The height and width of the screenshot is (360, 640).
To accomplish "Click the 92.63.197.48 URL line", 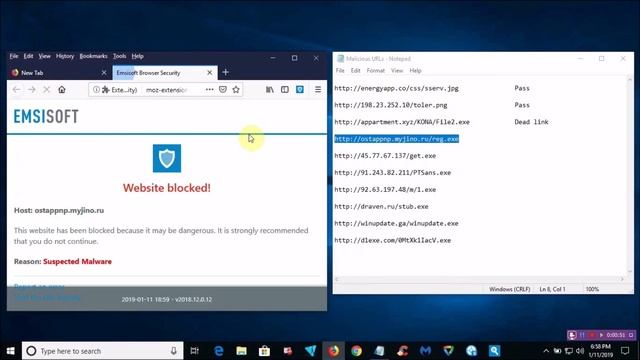I will point(385,190).
